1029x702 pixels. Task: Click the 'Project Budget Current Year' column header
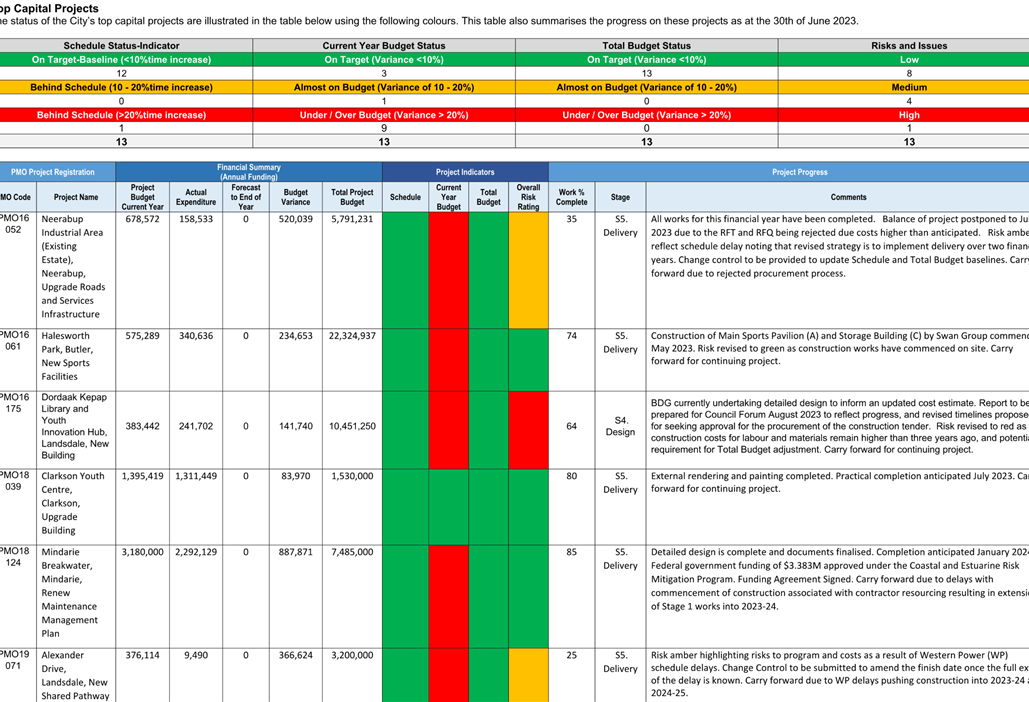coord(142,197)
